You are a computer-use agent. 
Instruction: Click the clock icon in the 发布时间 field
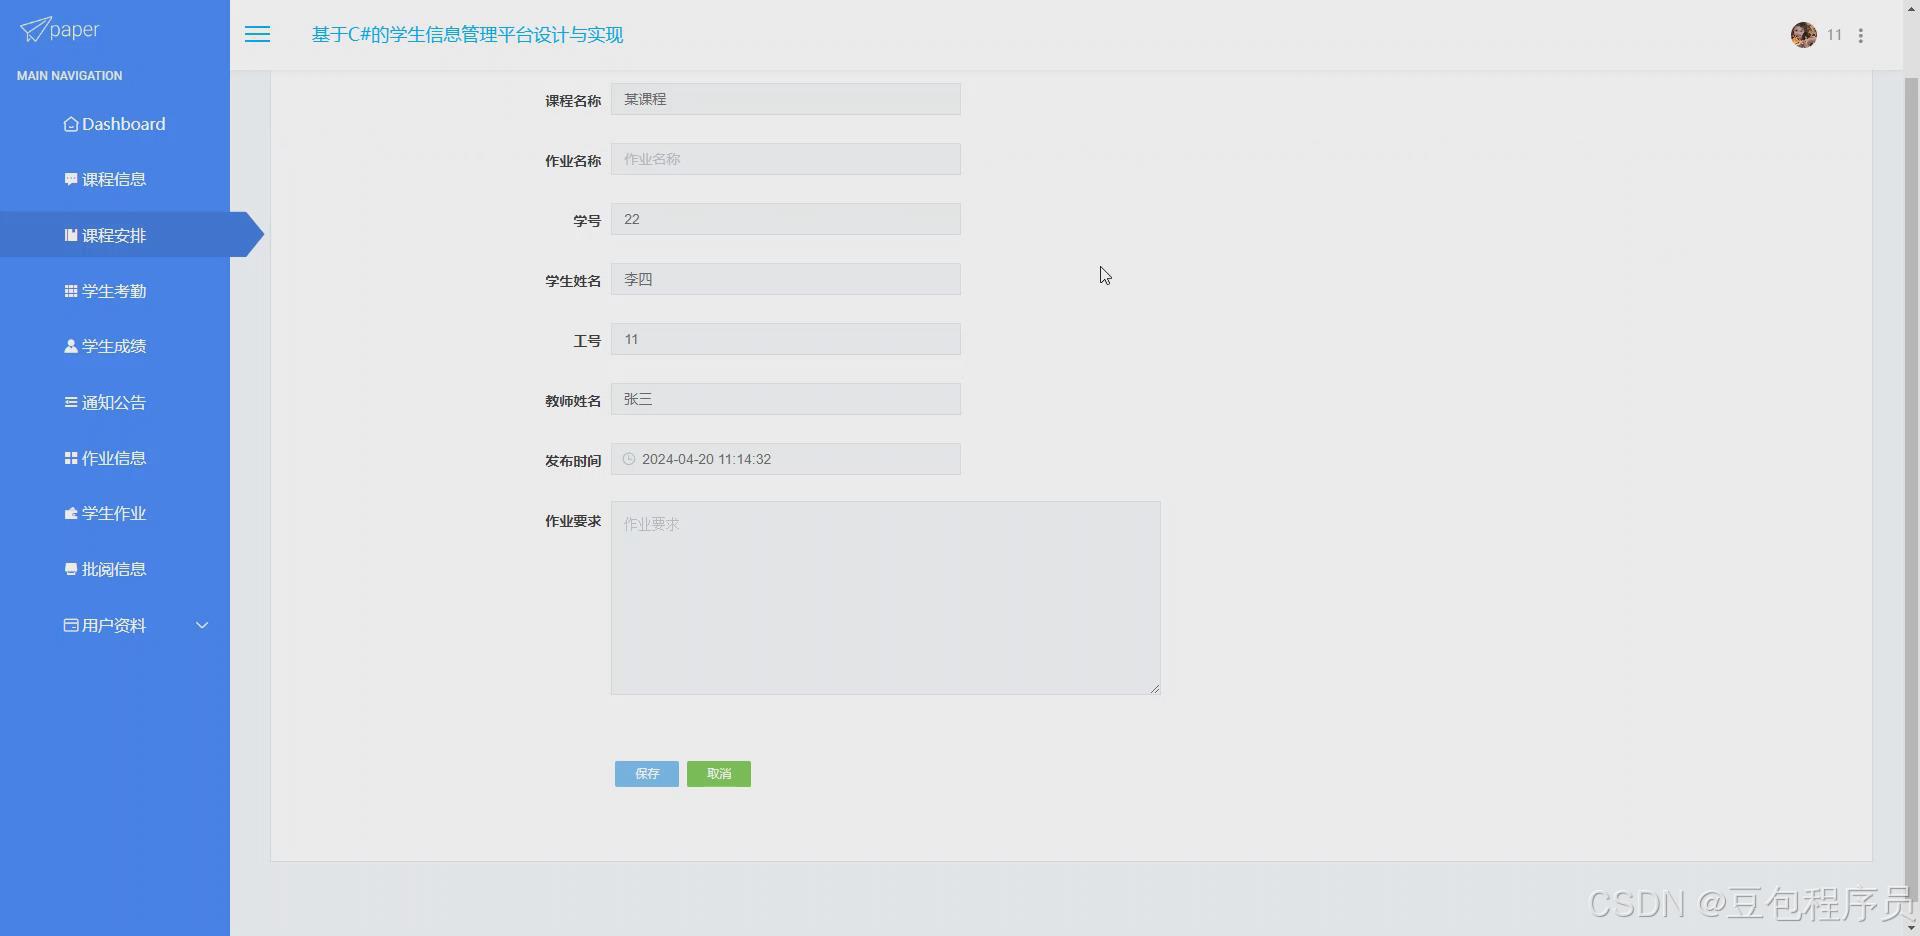[628, 459]
